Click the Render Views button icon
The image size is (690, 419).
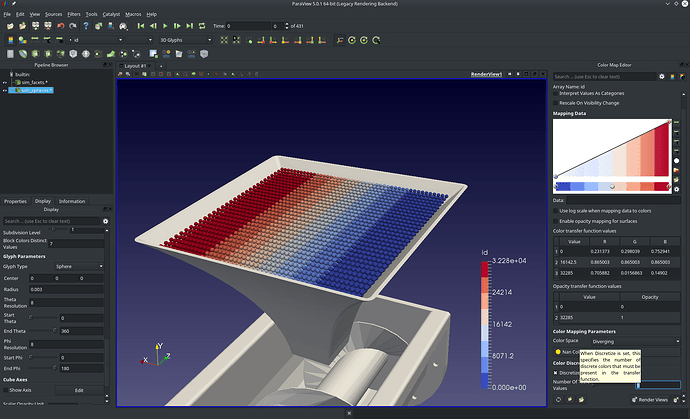[636, 399]
